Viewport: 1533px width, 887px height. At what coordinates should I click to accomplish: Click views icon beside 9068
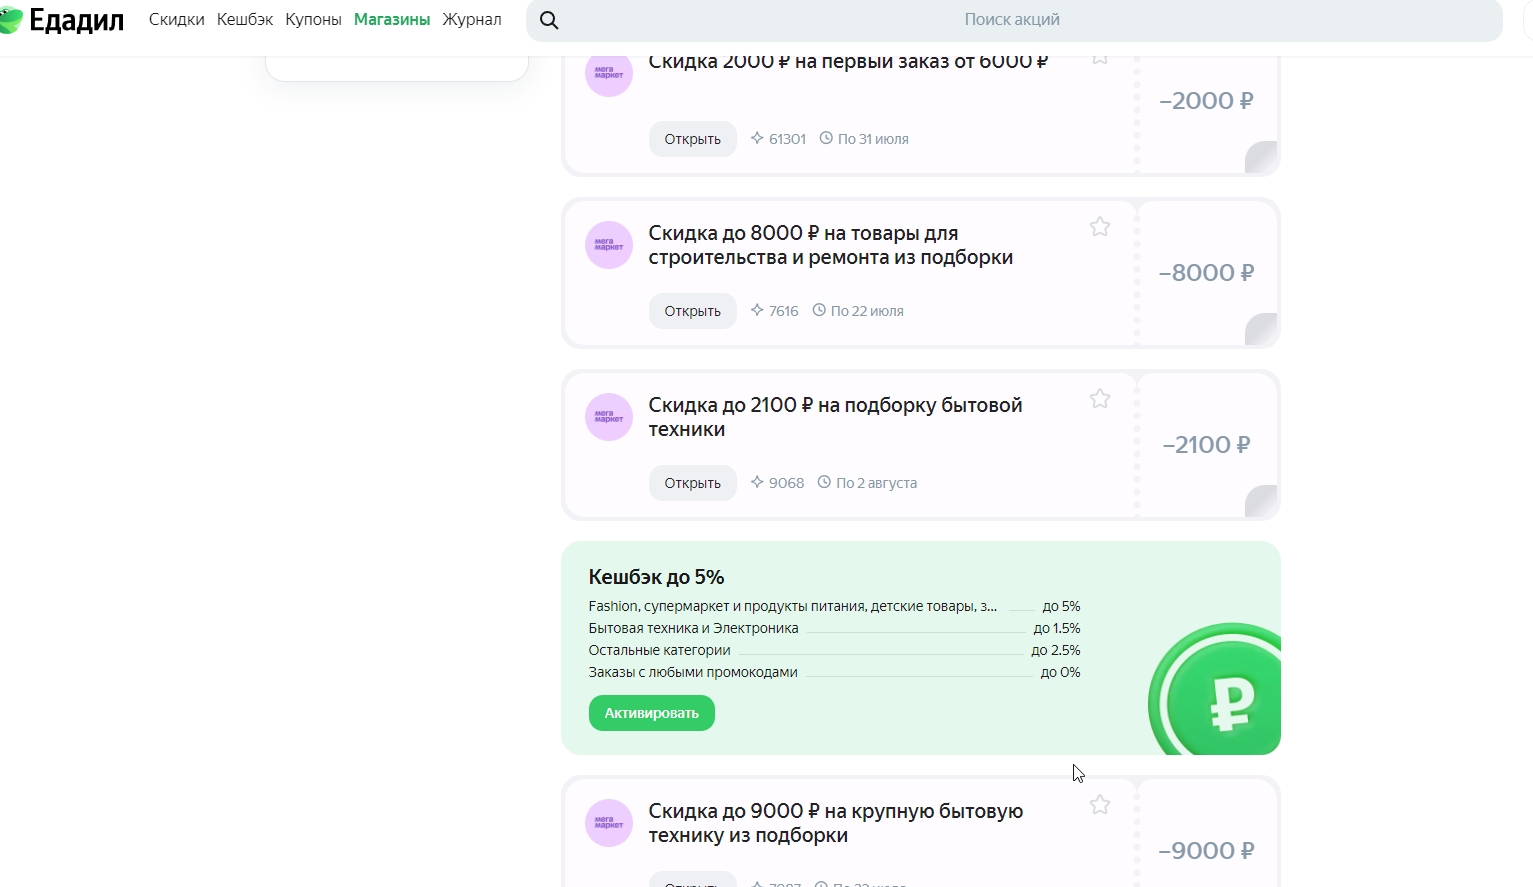[x=757, y=483]
